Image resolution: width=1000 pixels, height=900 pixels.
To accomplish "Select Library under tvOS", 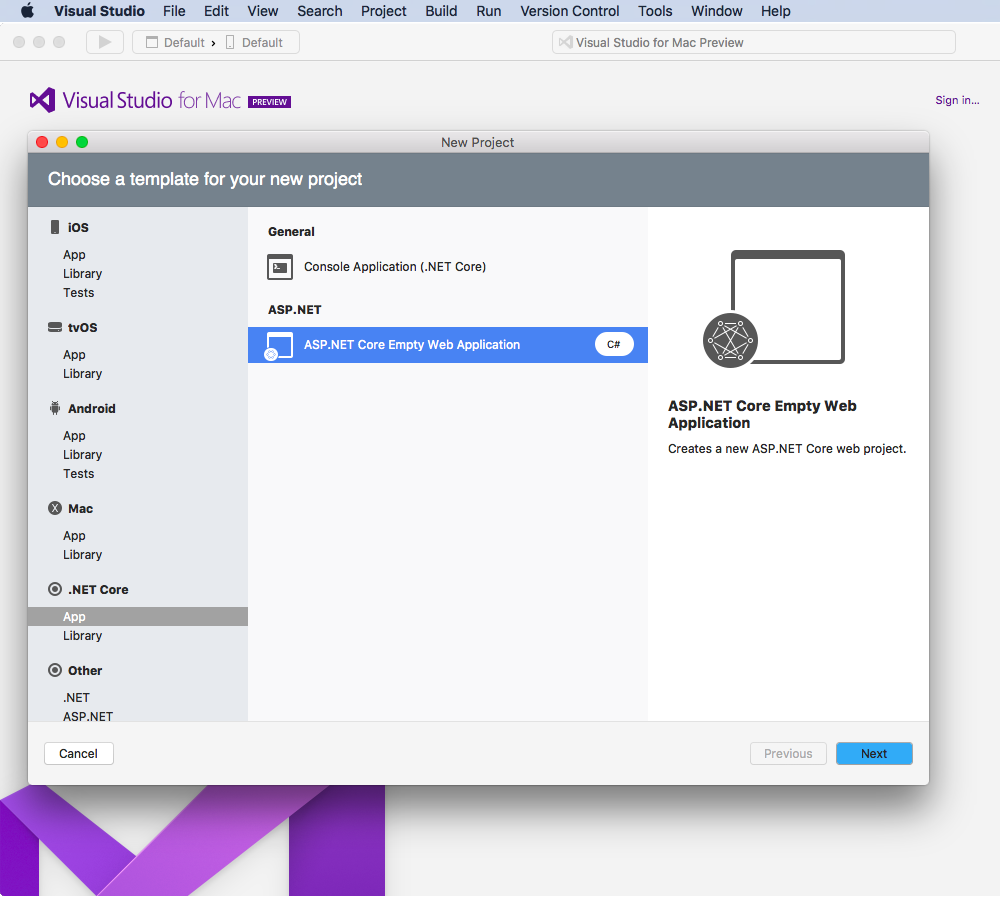I will point(82,374).
